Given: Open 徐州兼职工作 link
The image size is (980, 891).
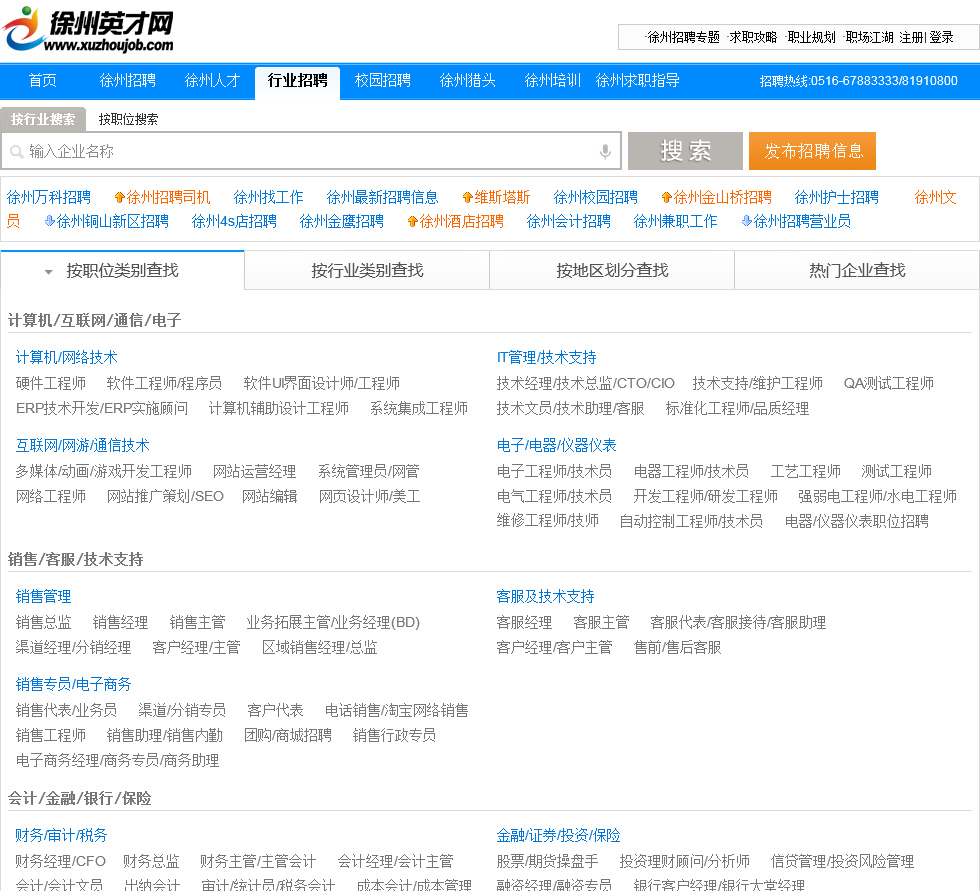Looking at the screenshot, I should 676,221.
